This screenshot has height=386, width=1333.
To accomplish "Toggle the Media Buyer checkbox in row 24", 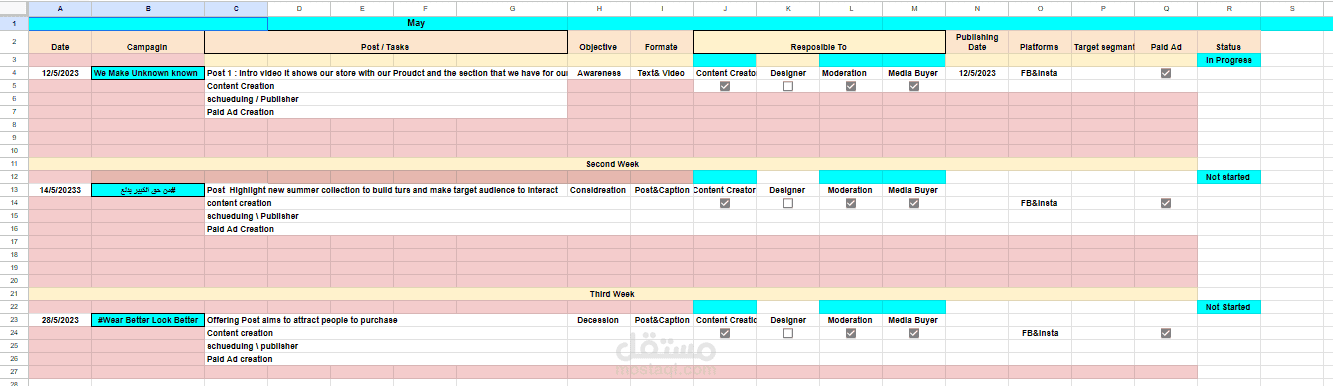I will coord(914,333).
